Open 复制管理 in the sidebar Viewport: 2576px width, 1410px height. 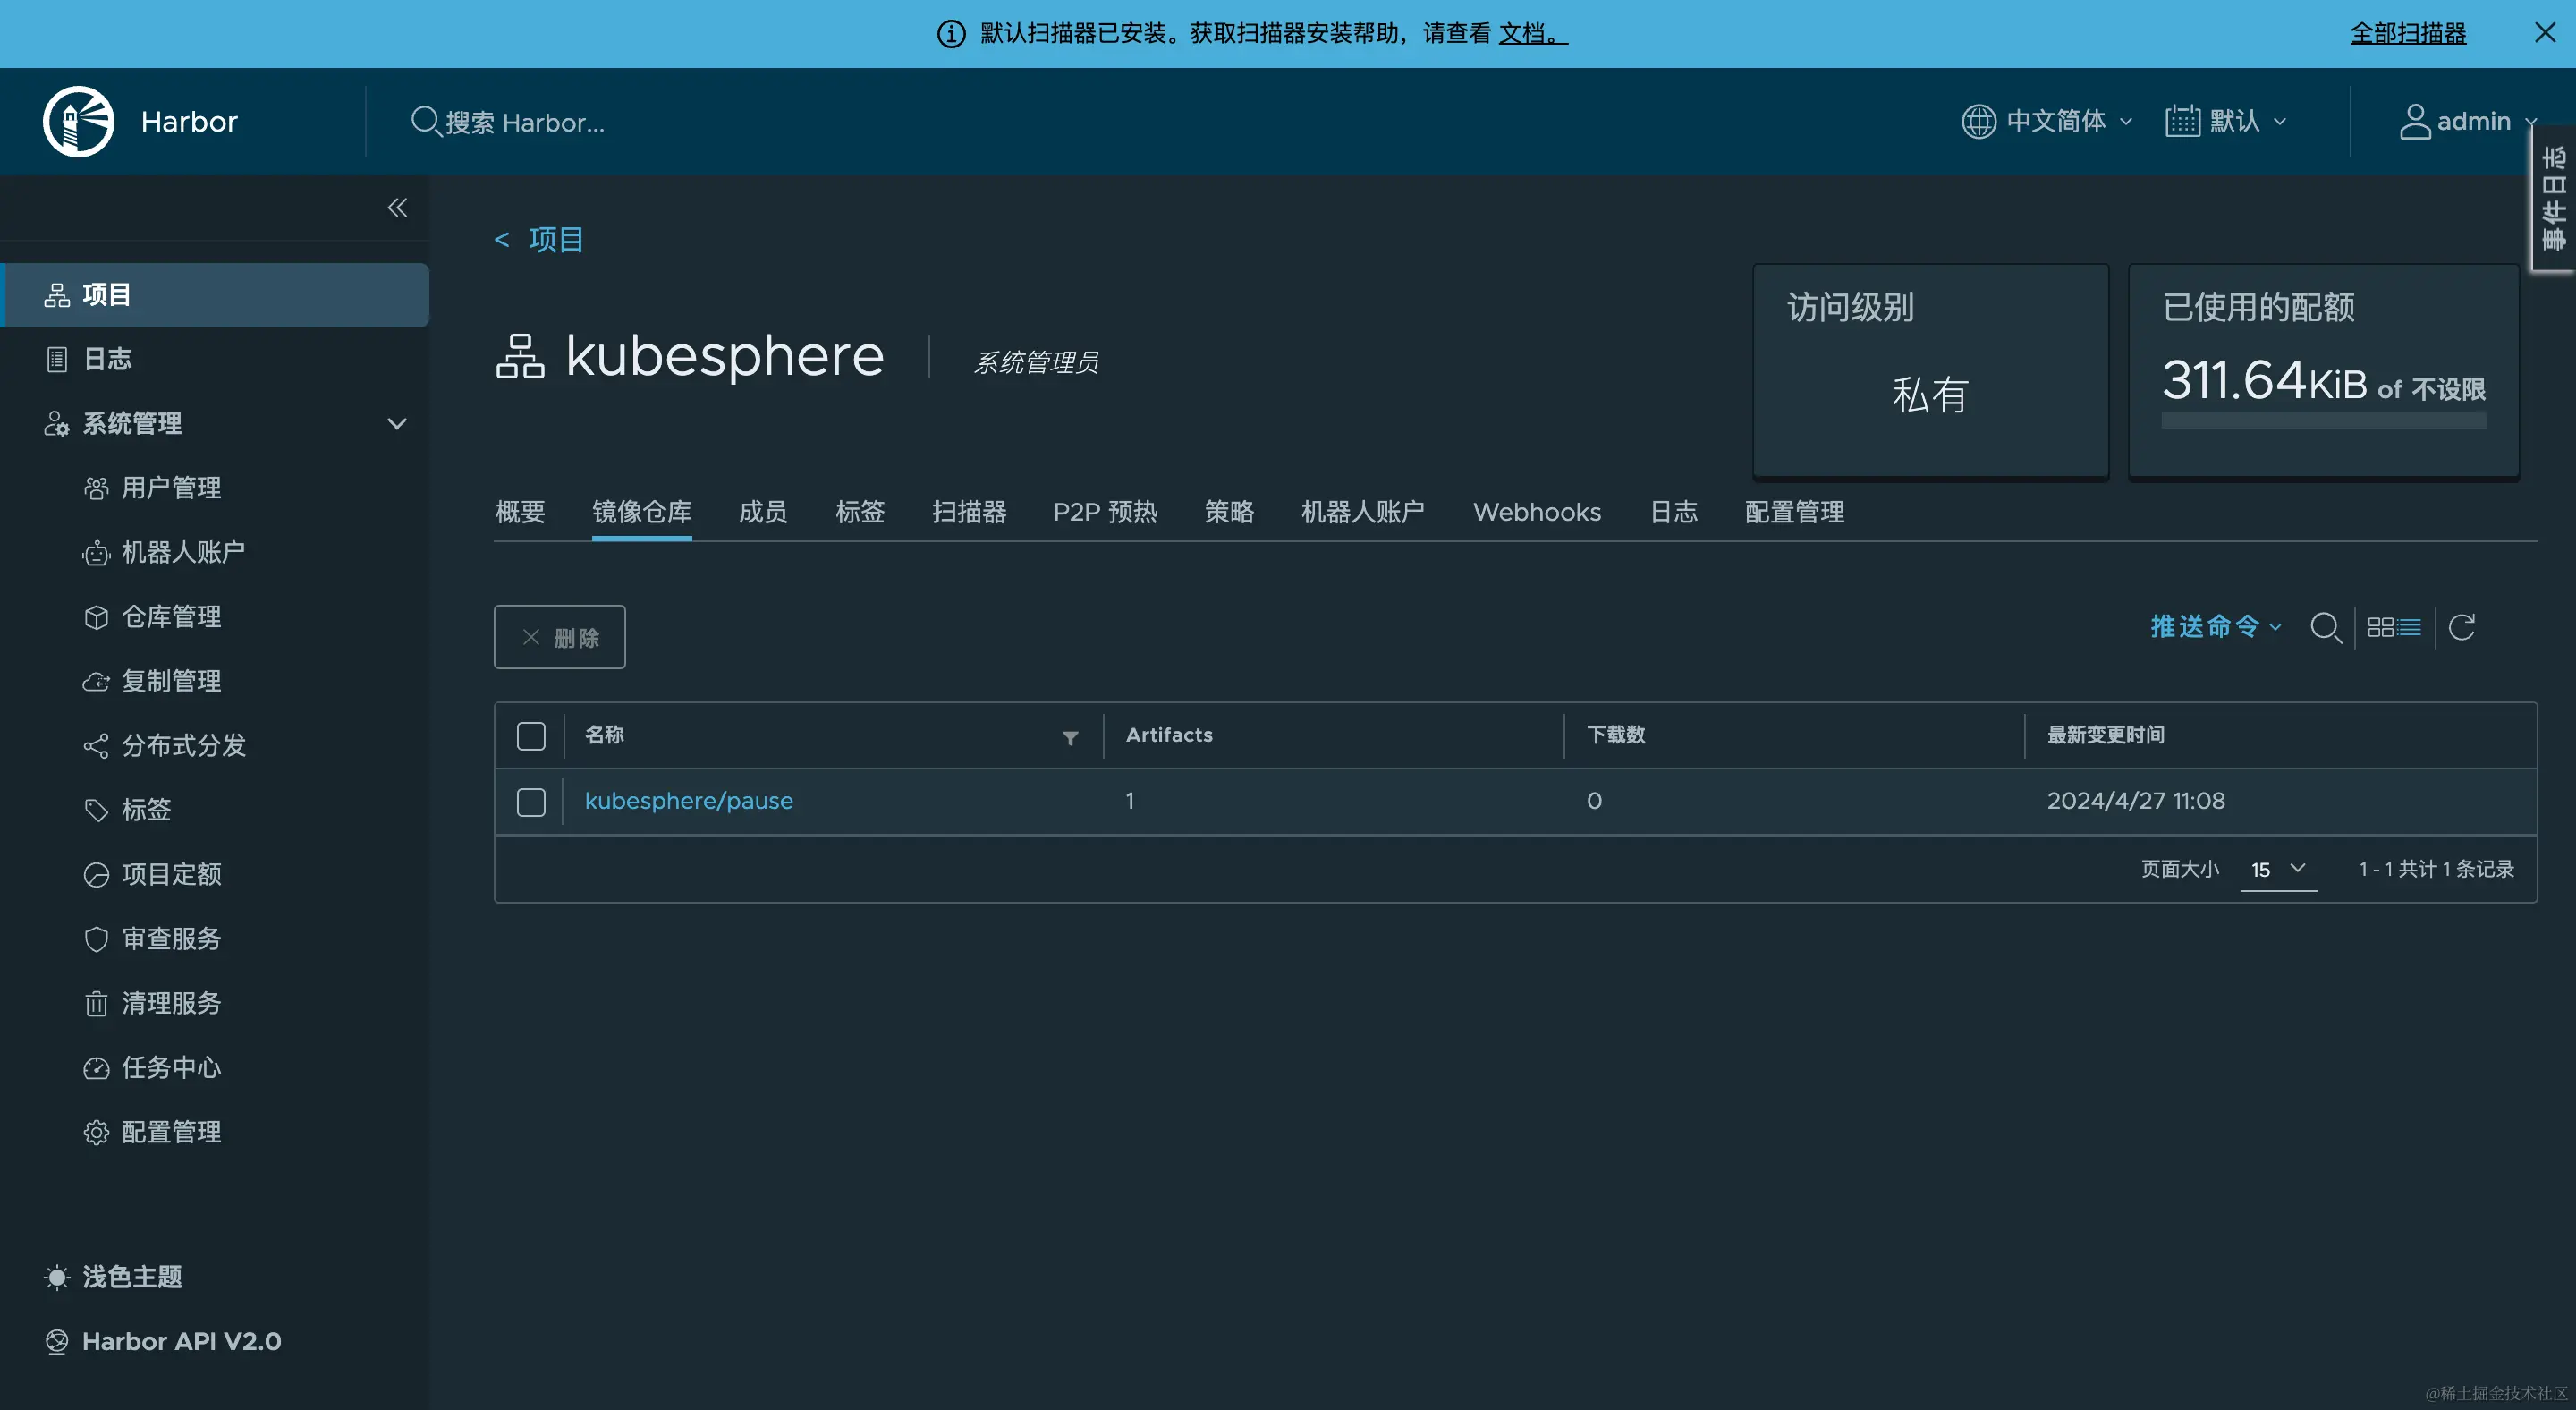pos(172,681)
